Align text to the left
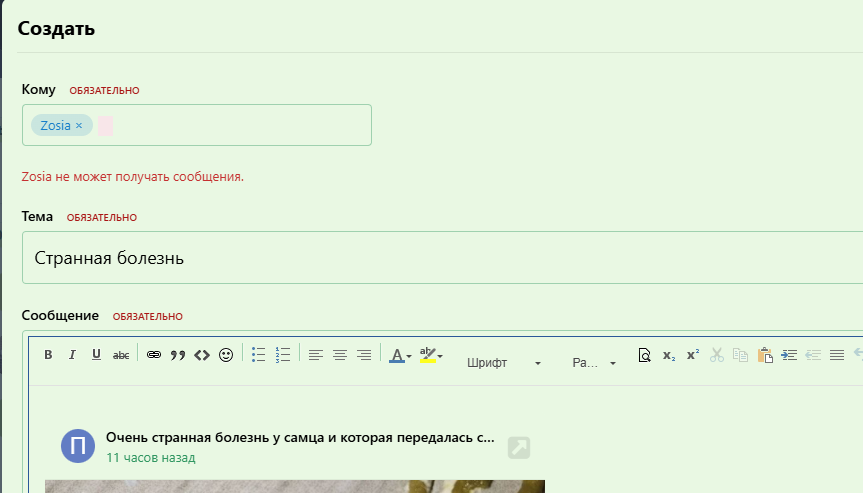 pos(315,355)
